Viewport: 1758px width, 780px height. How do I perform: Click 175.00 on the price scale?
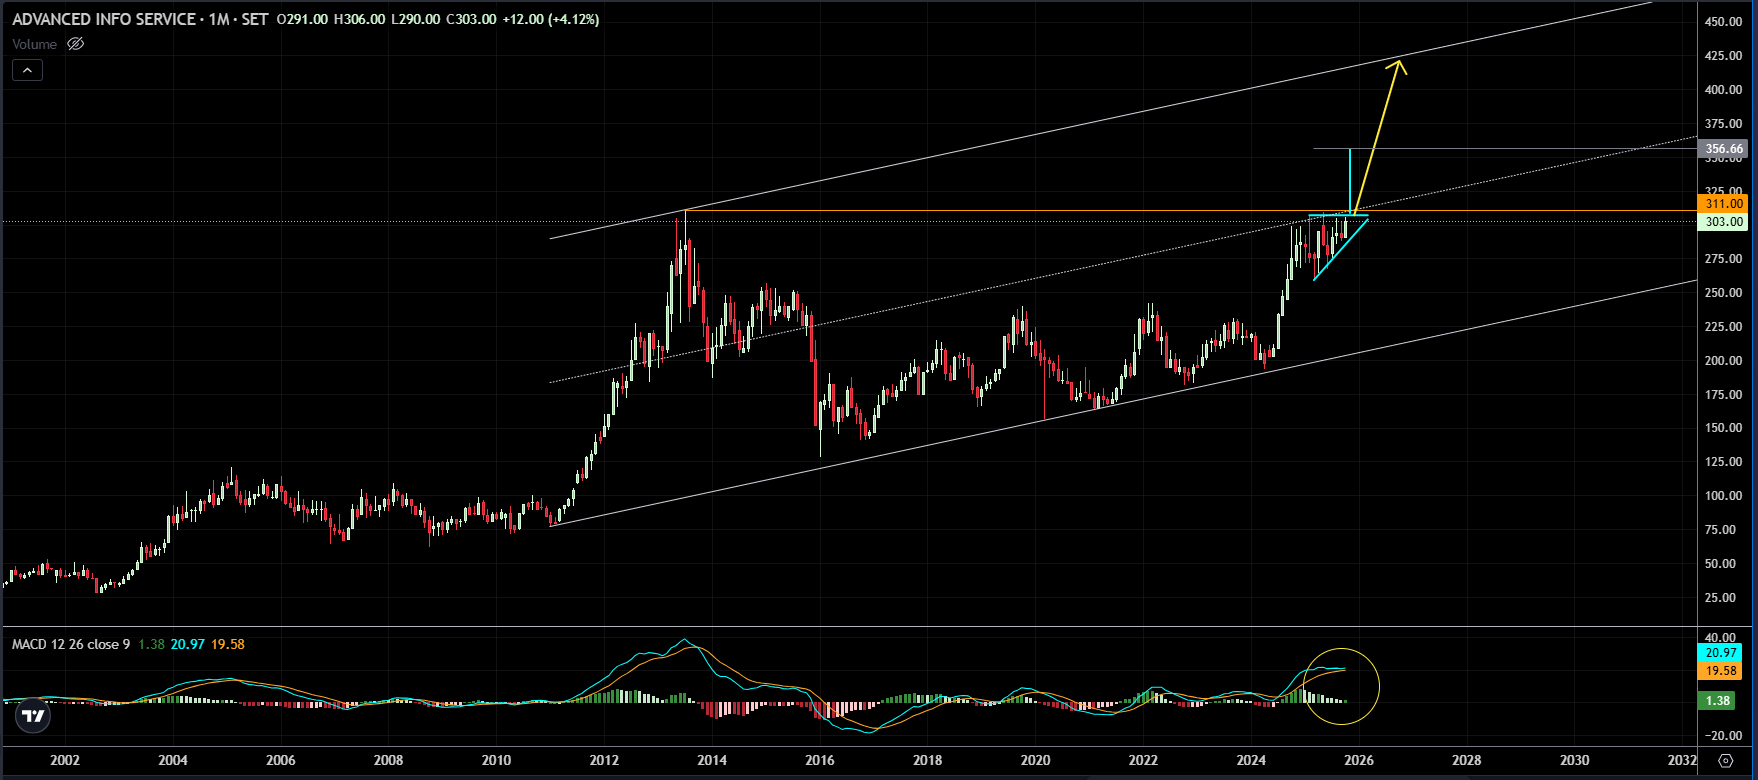tap(1724, 395)
